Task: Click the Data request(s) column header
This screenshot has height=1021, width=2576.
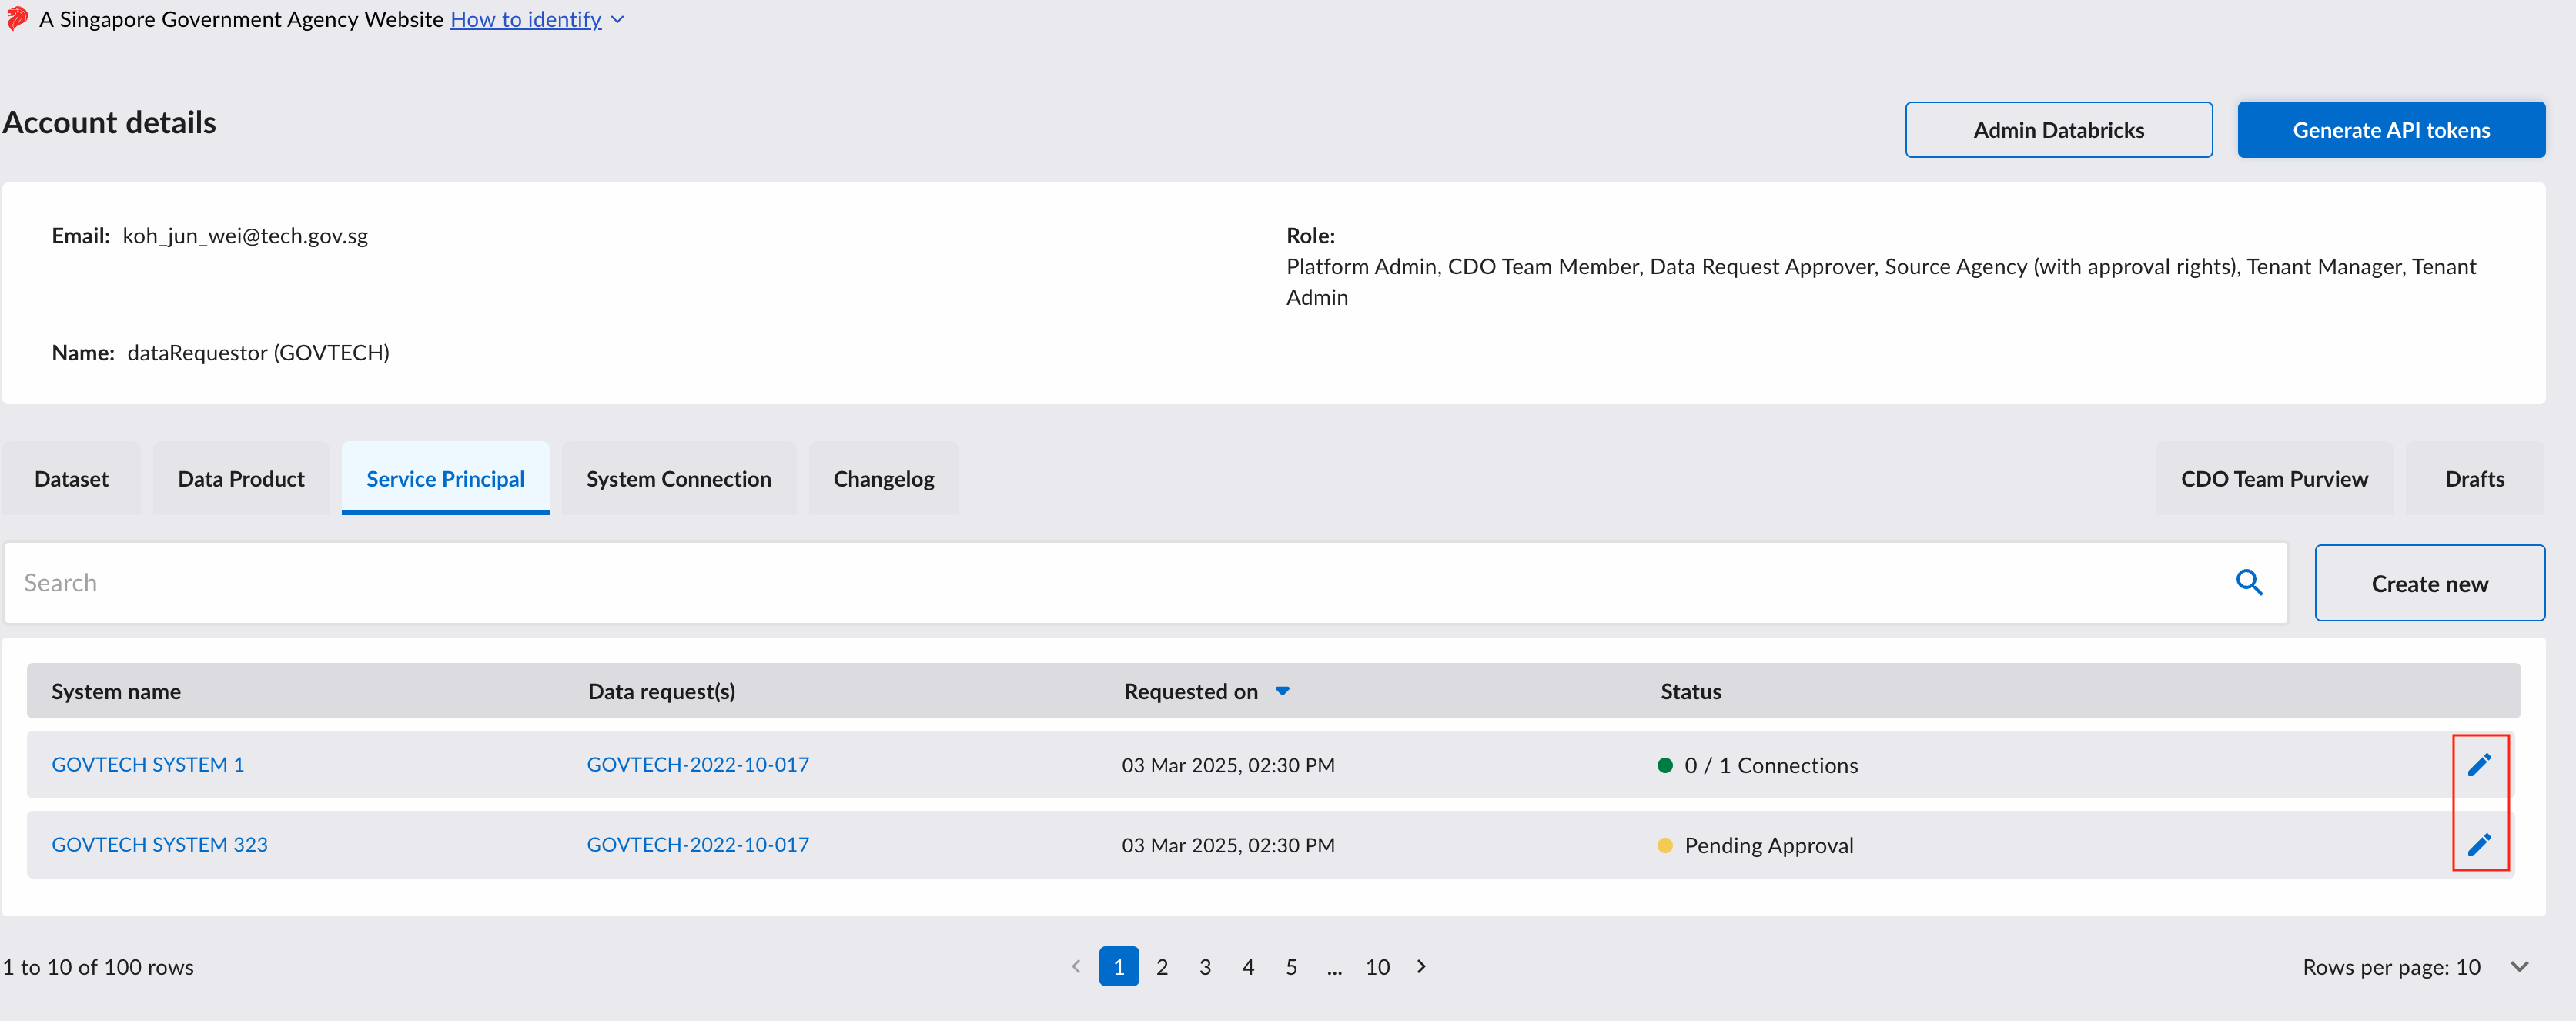Action: pos(661,691)
